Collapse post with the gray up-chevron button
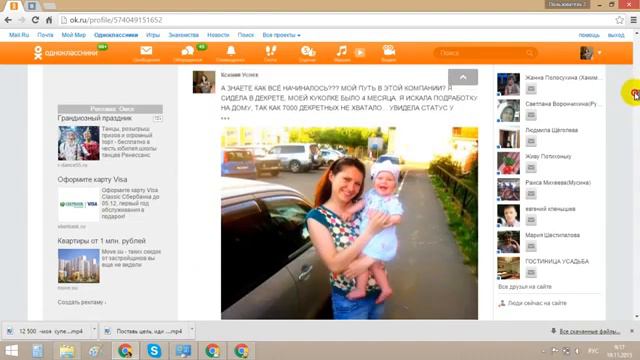This screenshot has width=640, height=360. pyautogui.click(x=463, y=77)
